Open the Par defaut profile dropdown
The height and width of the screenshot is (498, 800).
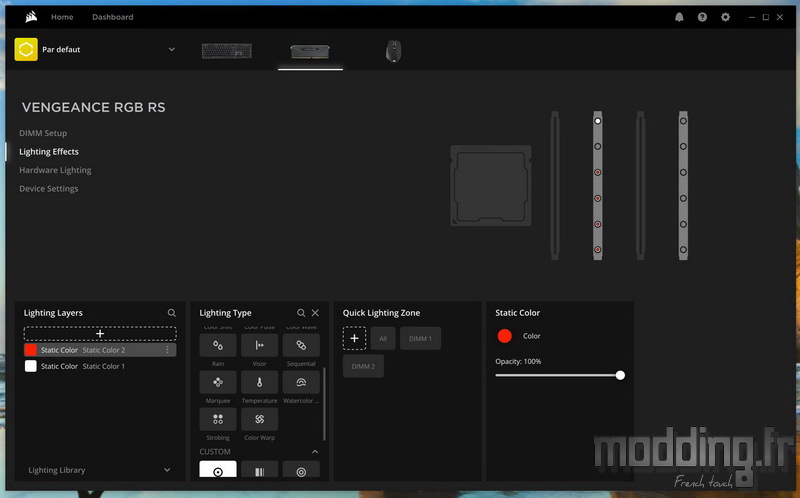click(x=172, y=49)
